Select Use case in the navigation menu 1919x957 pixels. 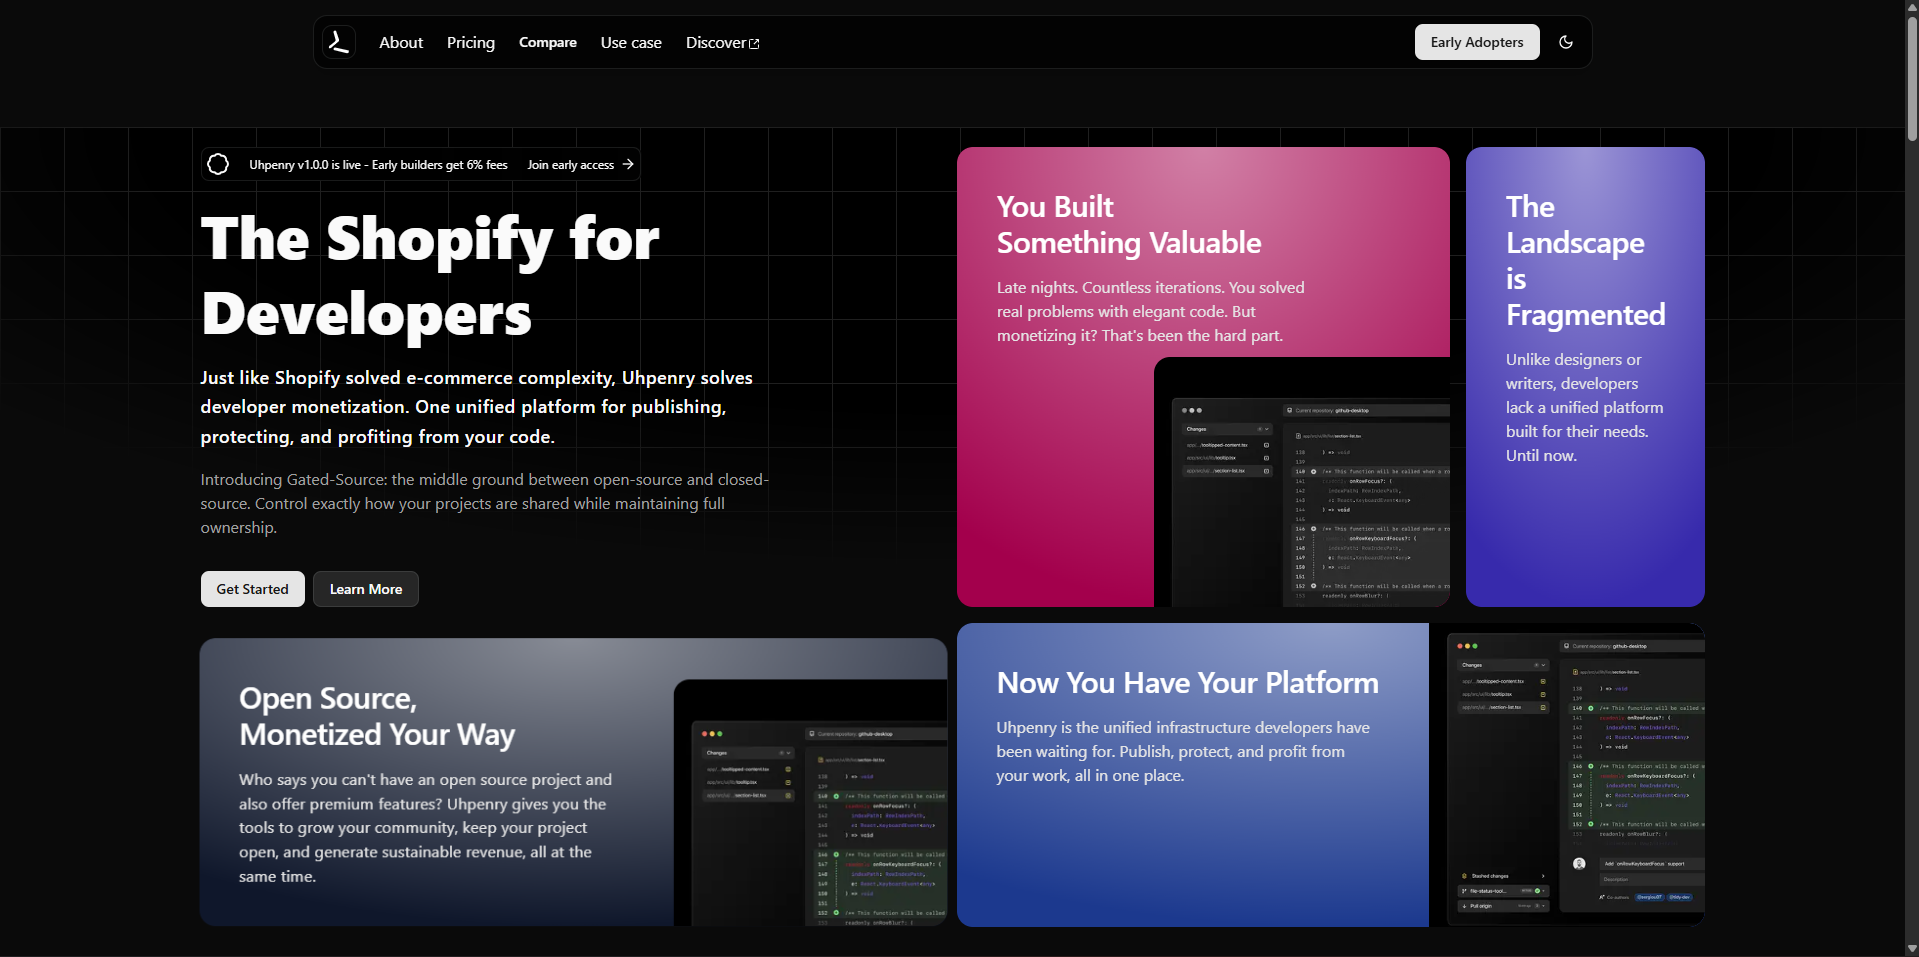coord(630,42)
